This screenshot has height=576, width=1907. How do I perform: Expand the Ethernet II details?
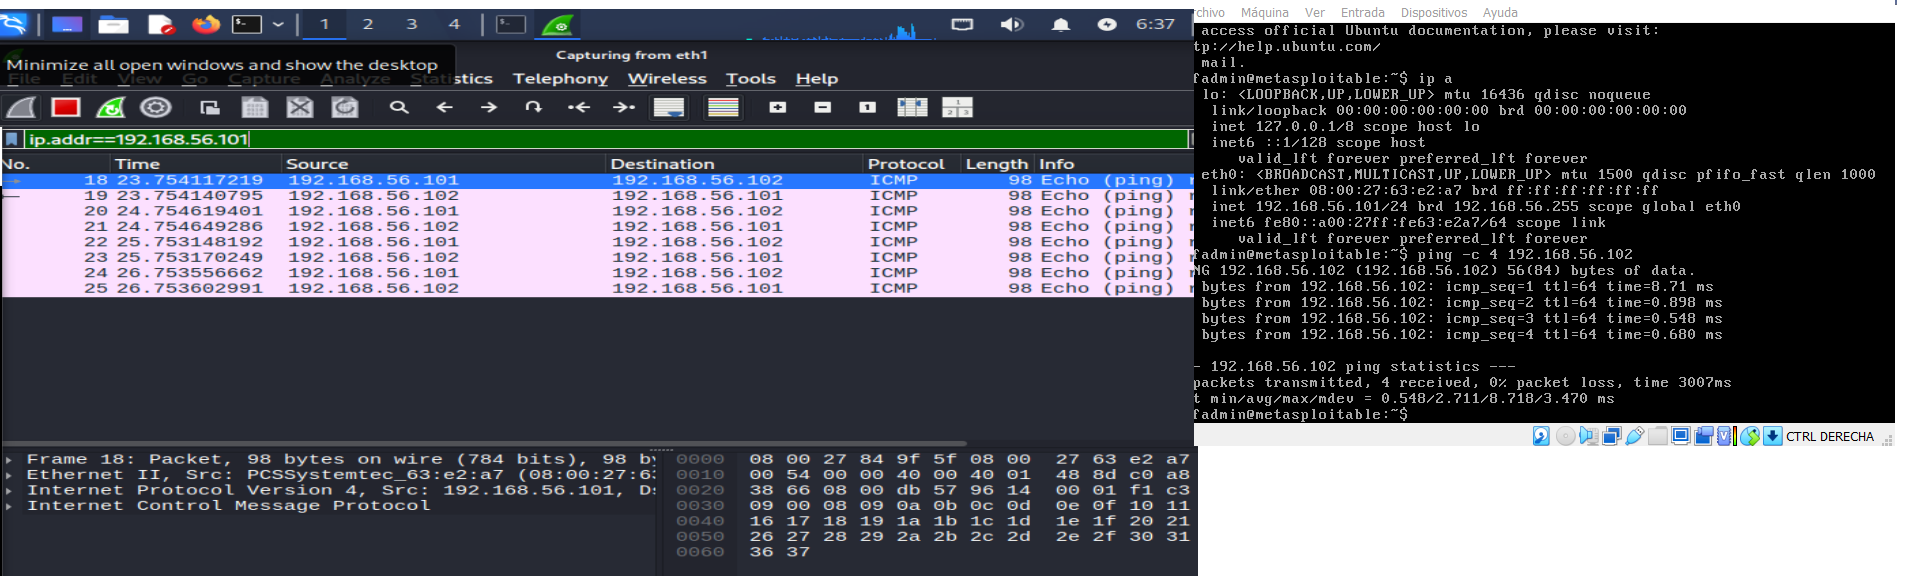(10, 475)
